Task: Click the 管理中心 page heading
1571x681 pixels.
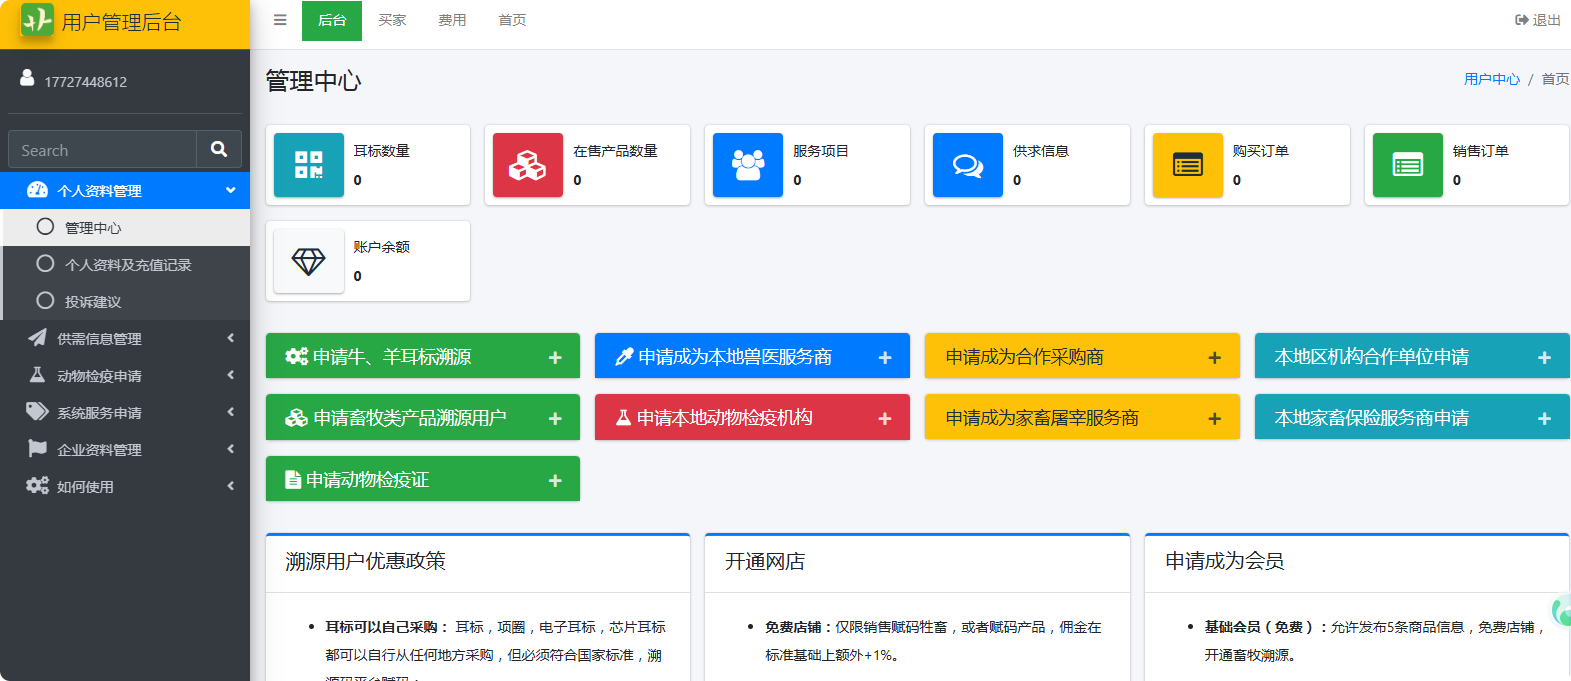Action: point(313,81)
